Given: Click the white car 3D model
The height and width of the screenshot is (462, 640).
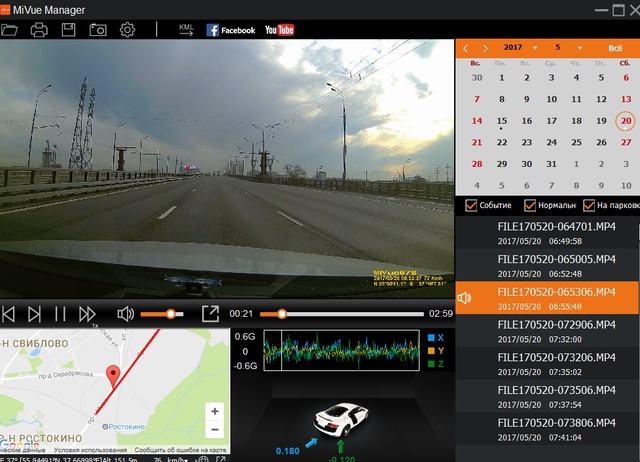Looking at the screenshot, I should click(x=341, y=419).
